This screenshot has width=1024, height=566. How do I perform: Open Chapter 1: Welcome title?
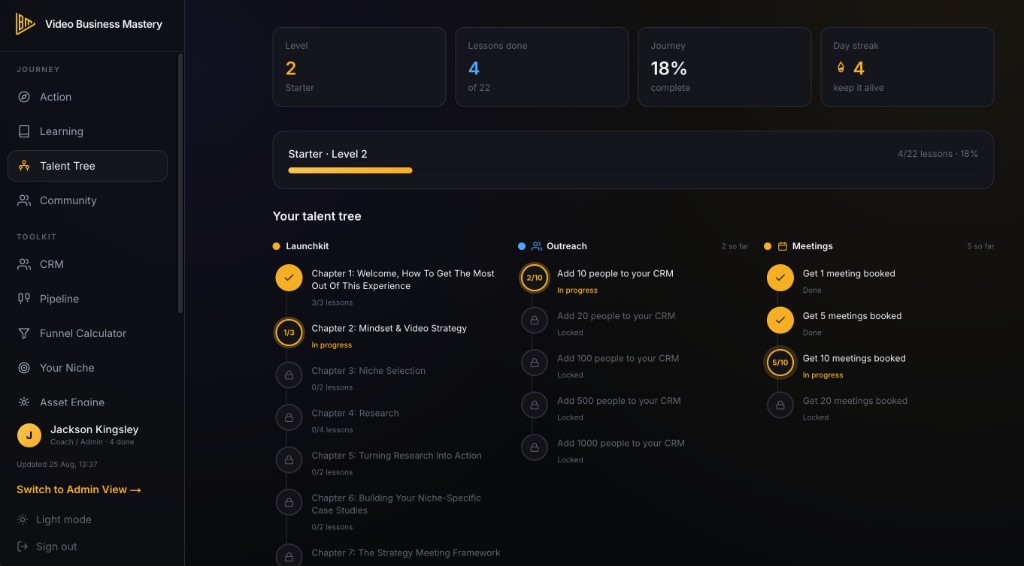coord(403,280)
